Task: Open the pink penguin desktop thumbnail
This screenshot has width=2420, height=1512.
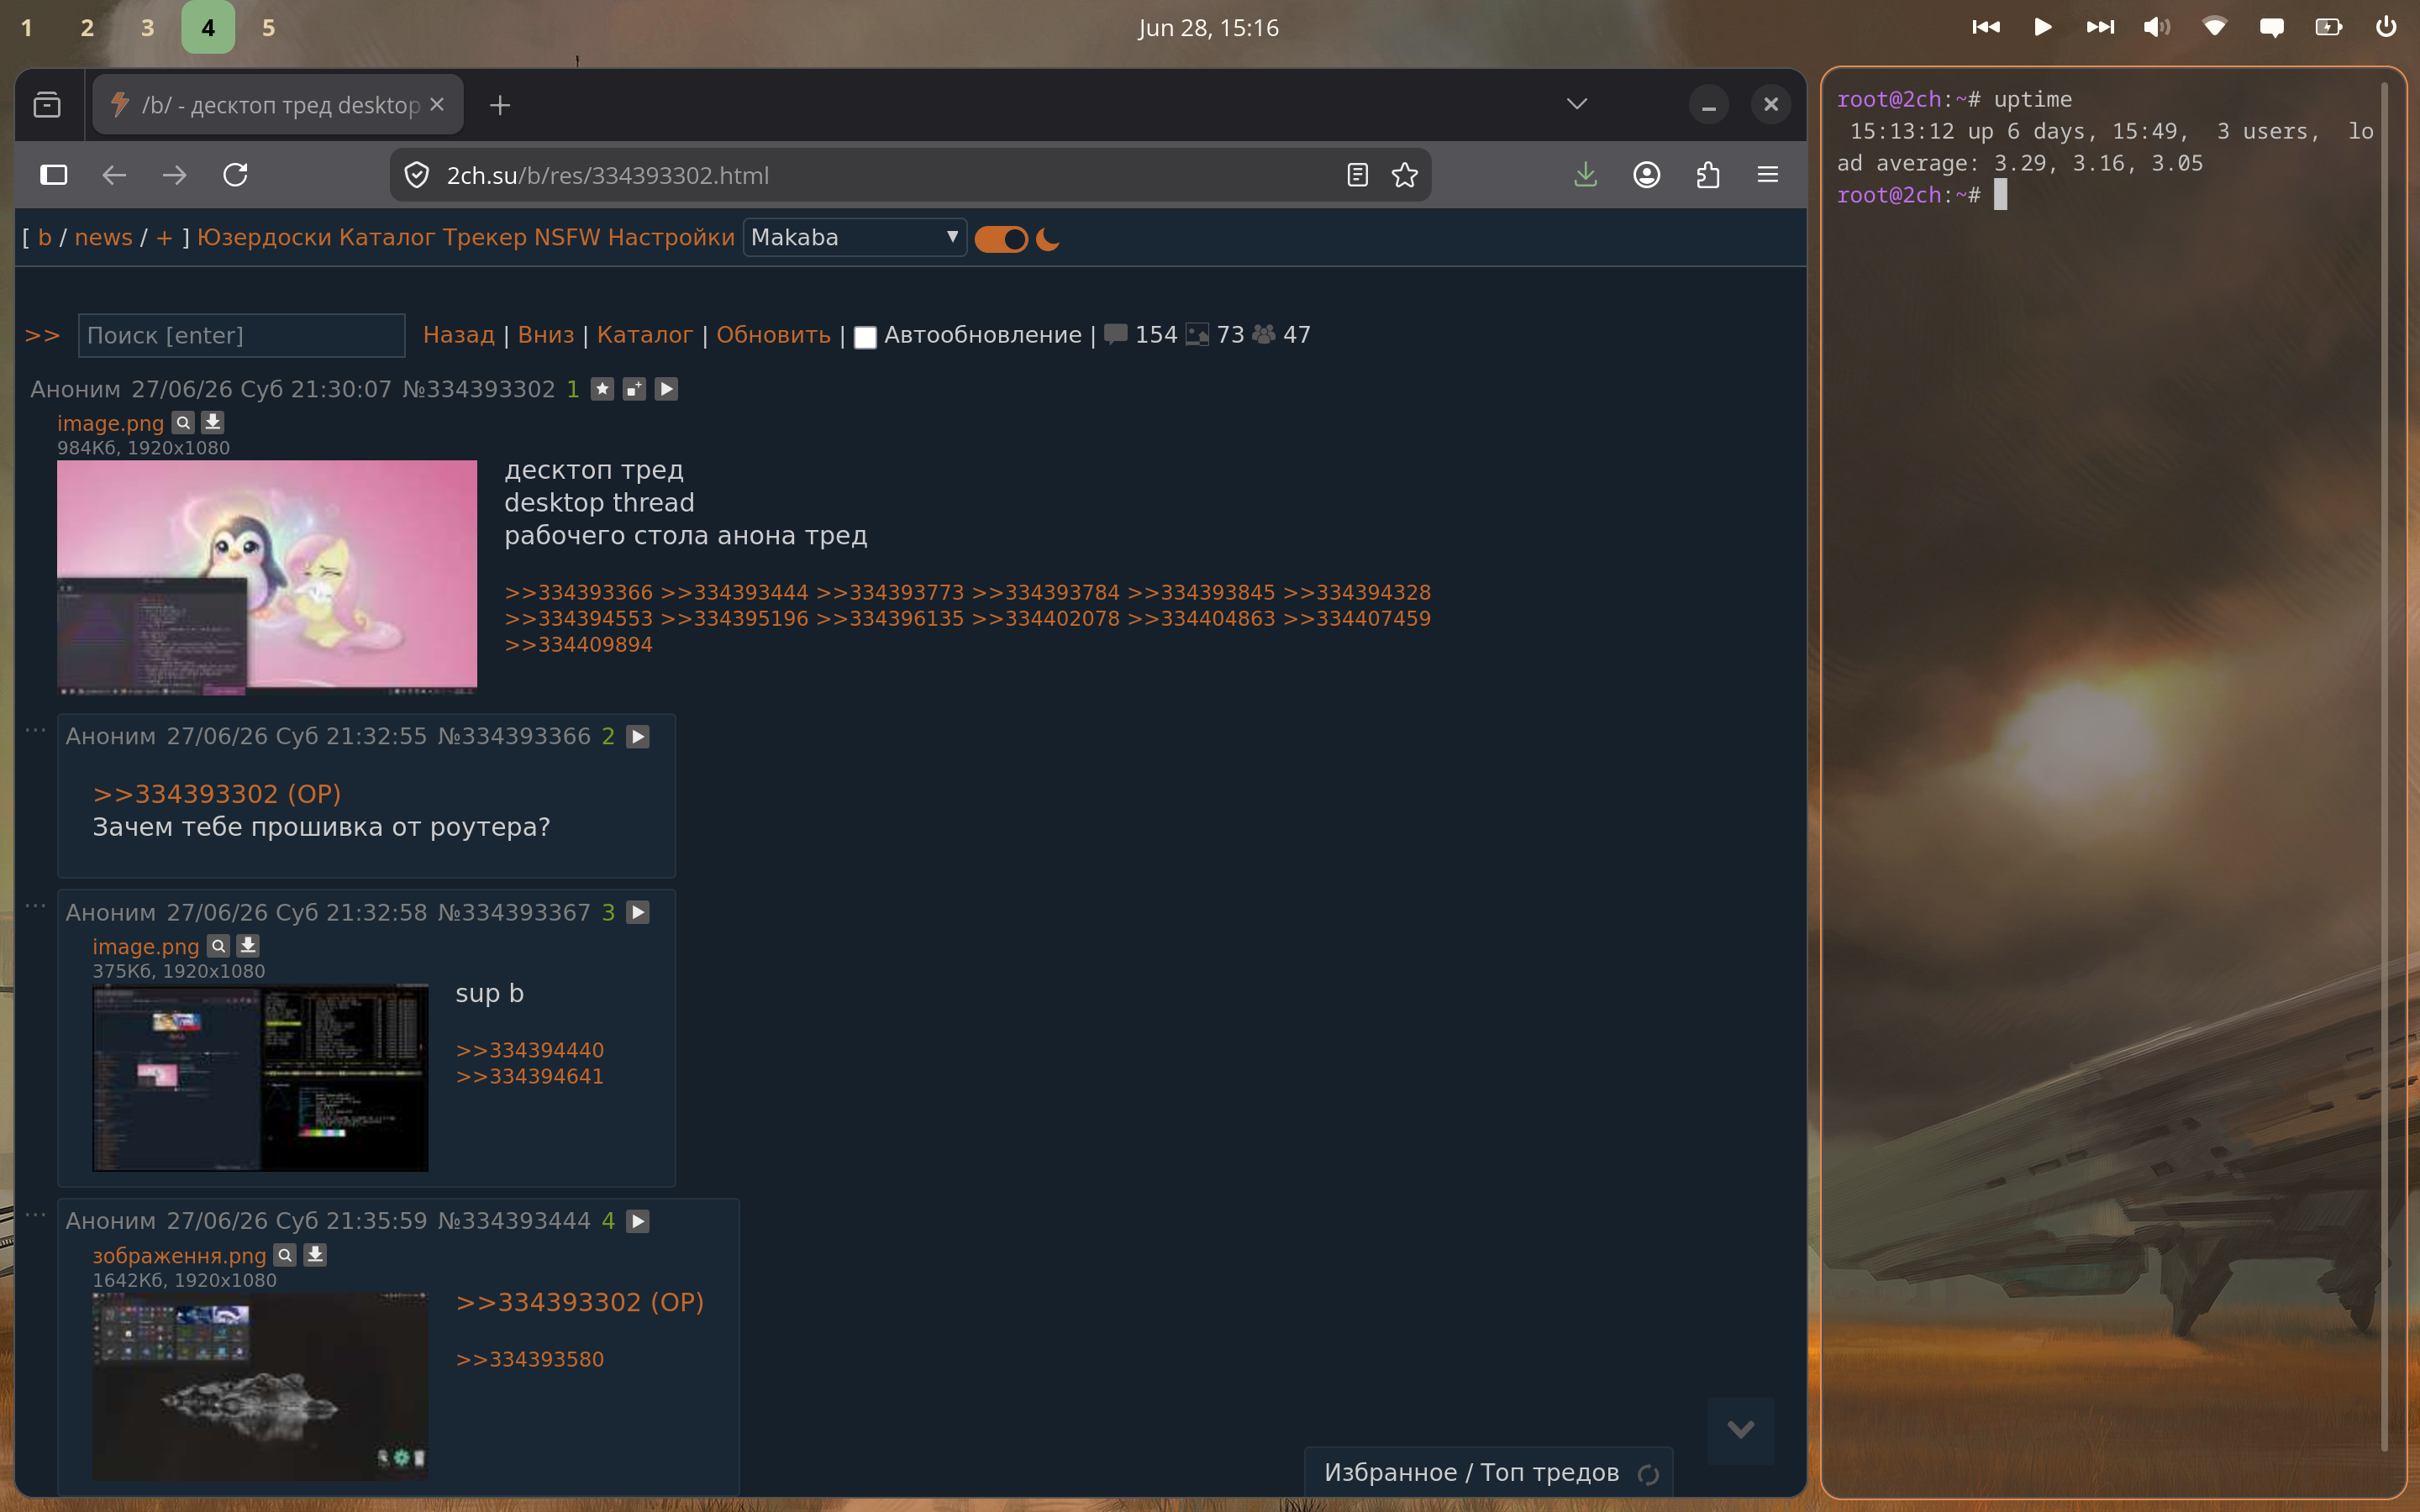Action: pyautogui.click(x=267, y=577)
